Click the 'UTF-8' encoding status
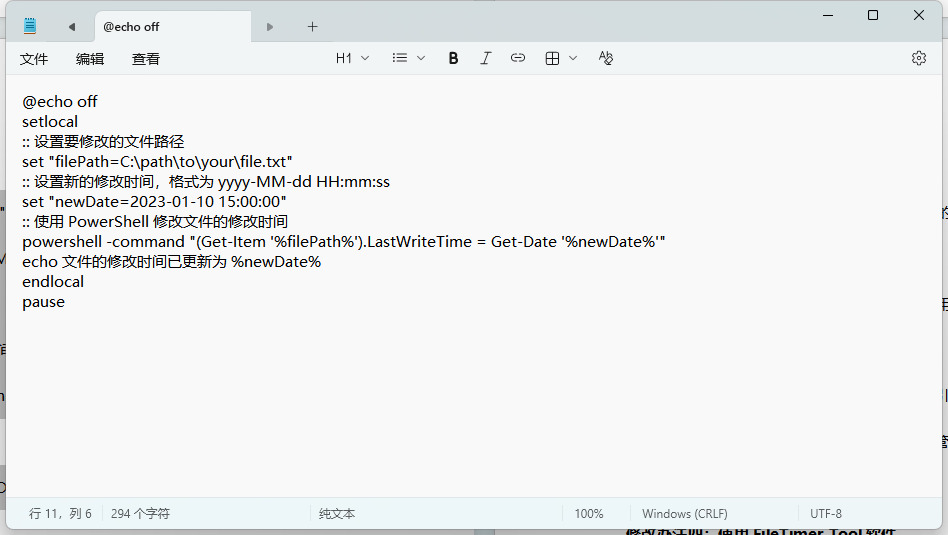Image resolution: width=948 pixels, height=535 pixels. pos(826,513)
